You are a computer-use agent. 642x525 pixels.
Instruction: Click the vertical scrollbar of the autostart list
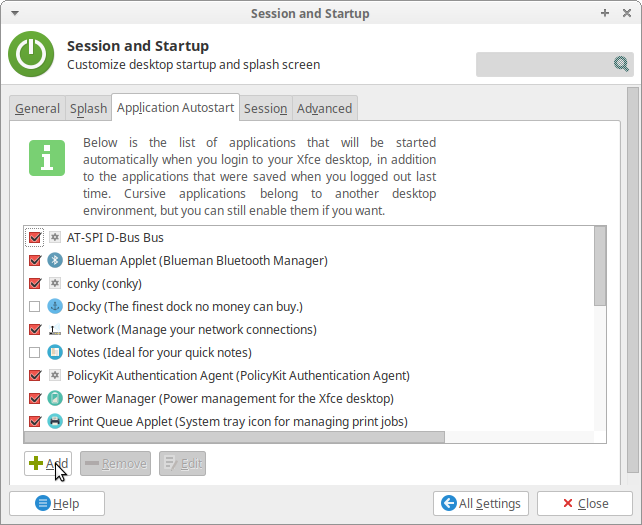[x=600, y=266]
